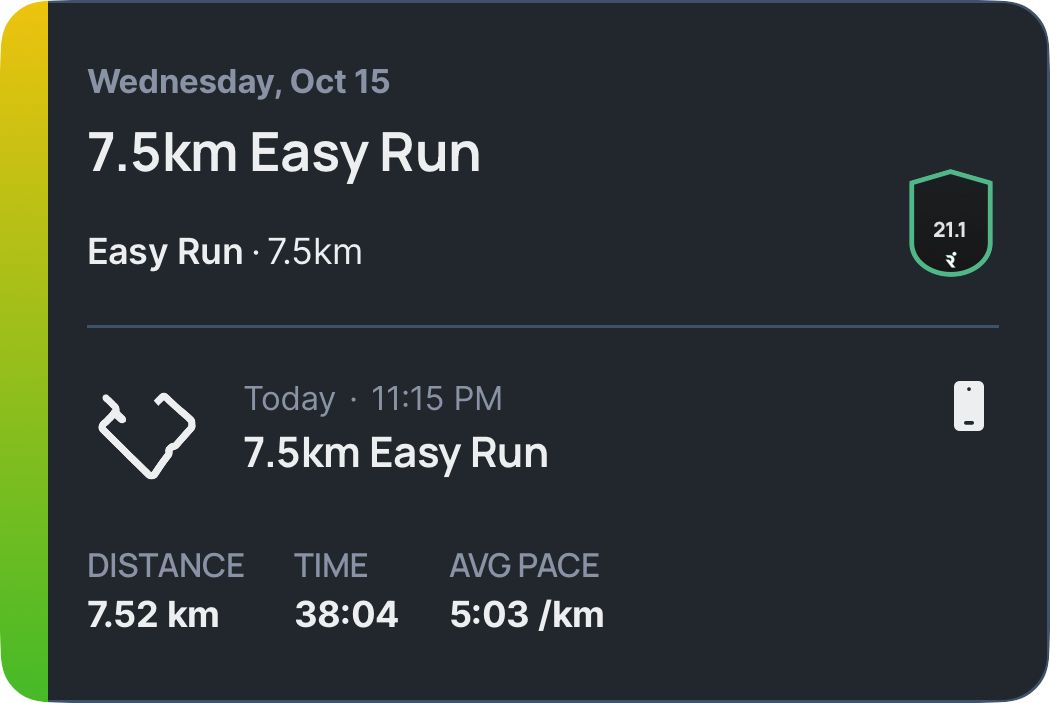Viewport: 1050px width, 703px height.
Task: Click the 21.1 number in the shield badge
Action: coord(949,230)
